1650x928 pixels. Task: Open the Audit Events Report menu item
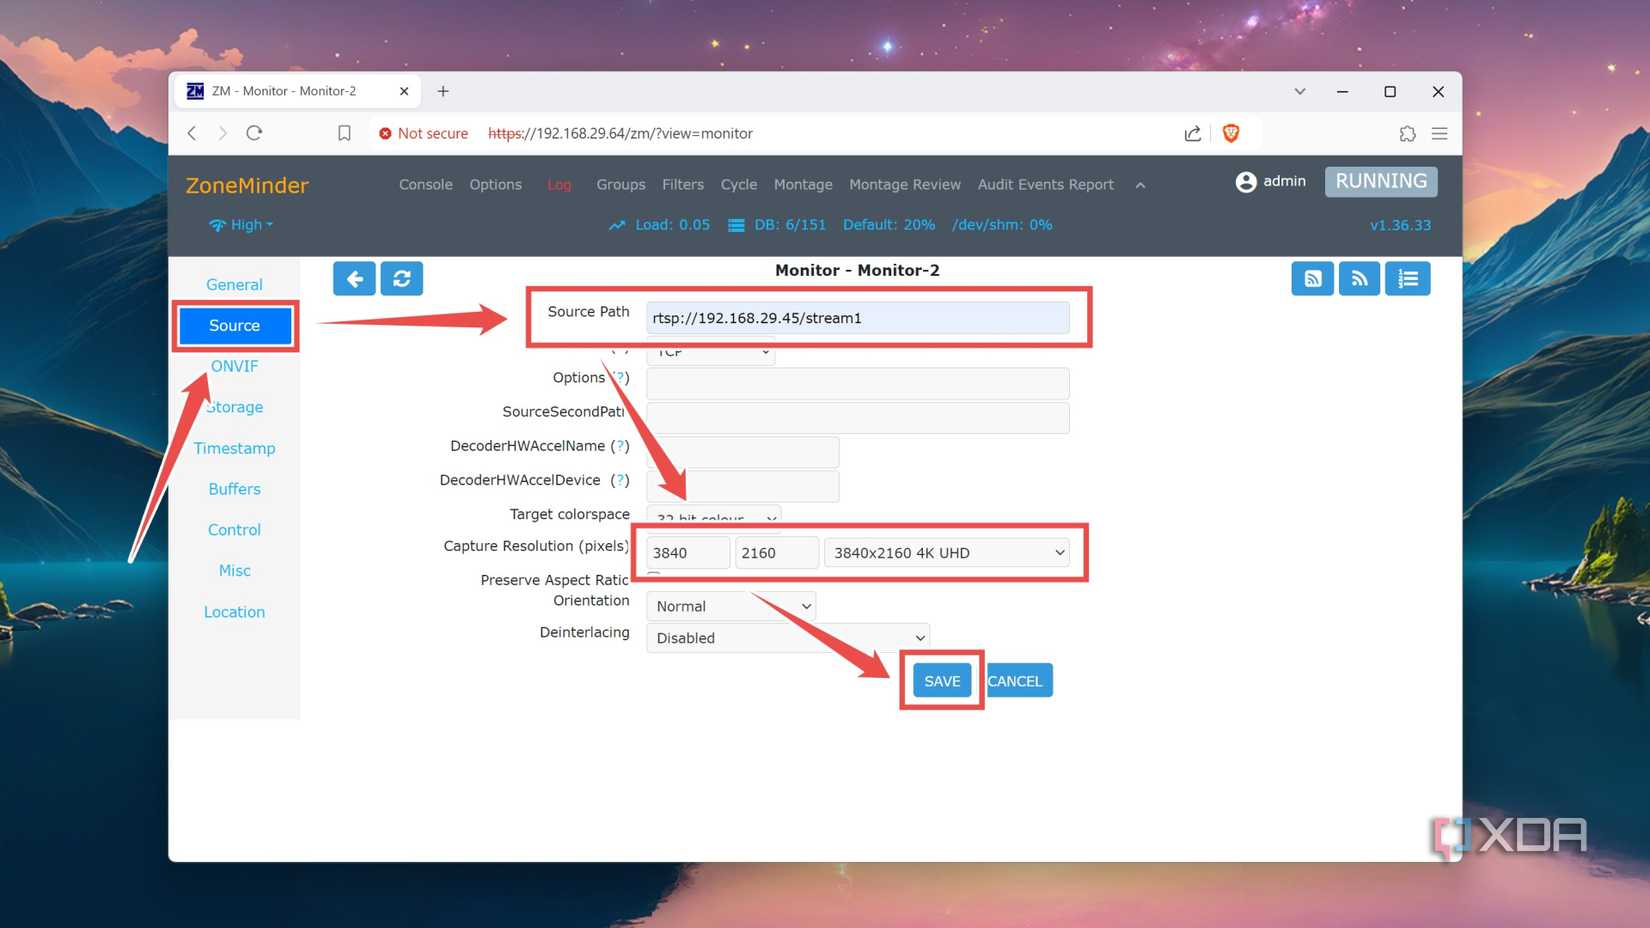tap(1046, 185)
